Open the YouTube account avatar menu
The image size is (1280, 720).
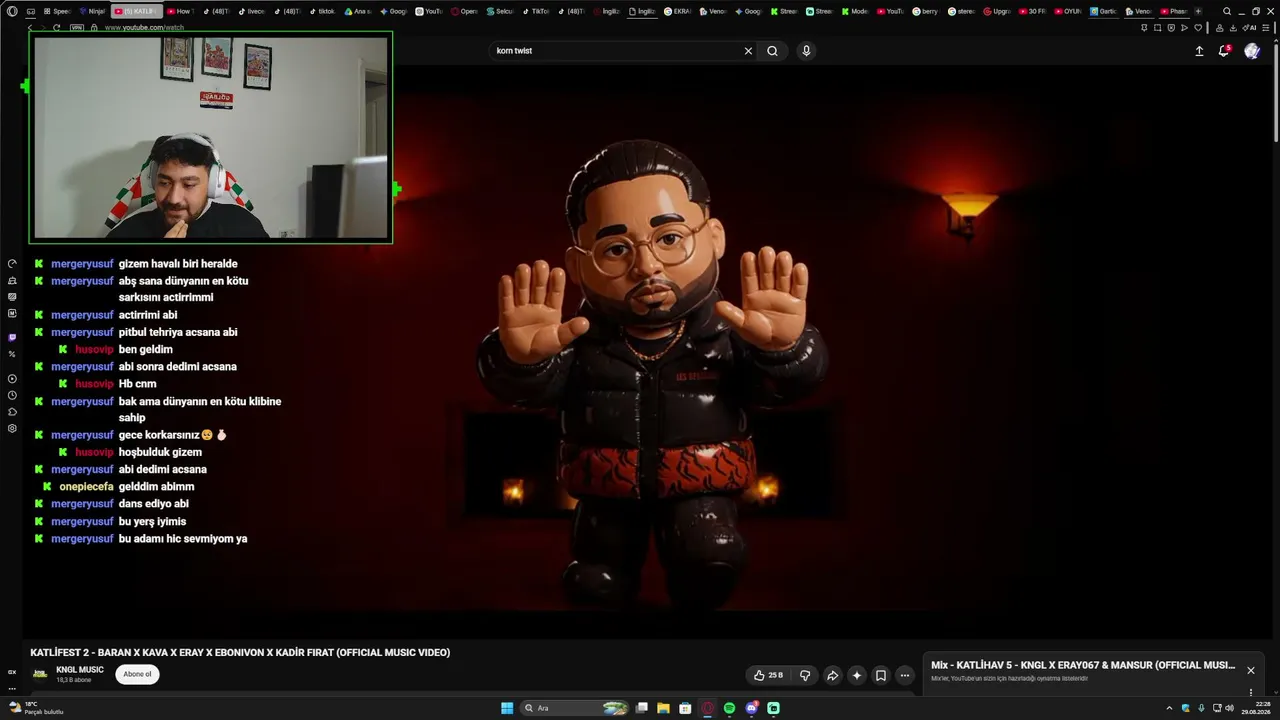1252,51
